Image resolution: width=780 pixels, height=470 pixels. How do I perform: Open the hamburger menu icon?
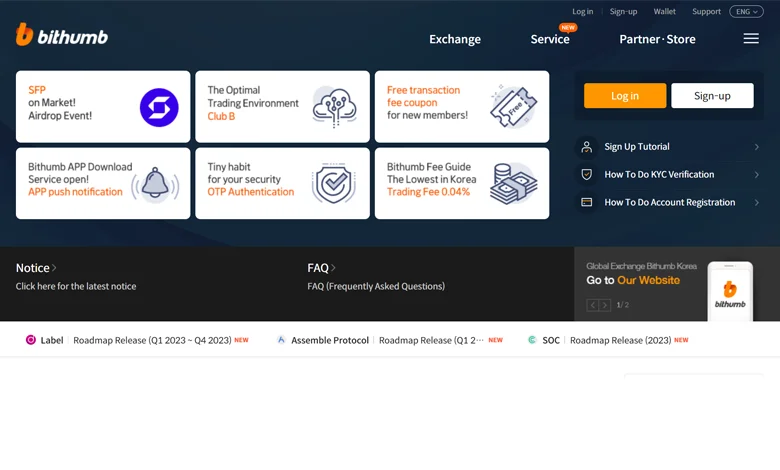click(x=751, y=38)
